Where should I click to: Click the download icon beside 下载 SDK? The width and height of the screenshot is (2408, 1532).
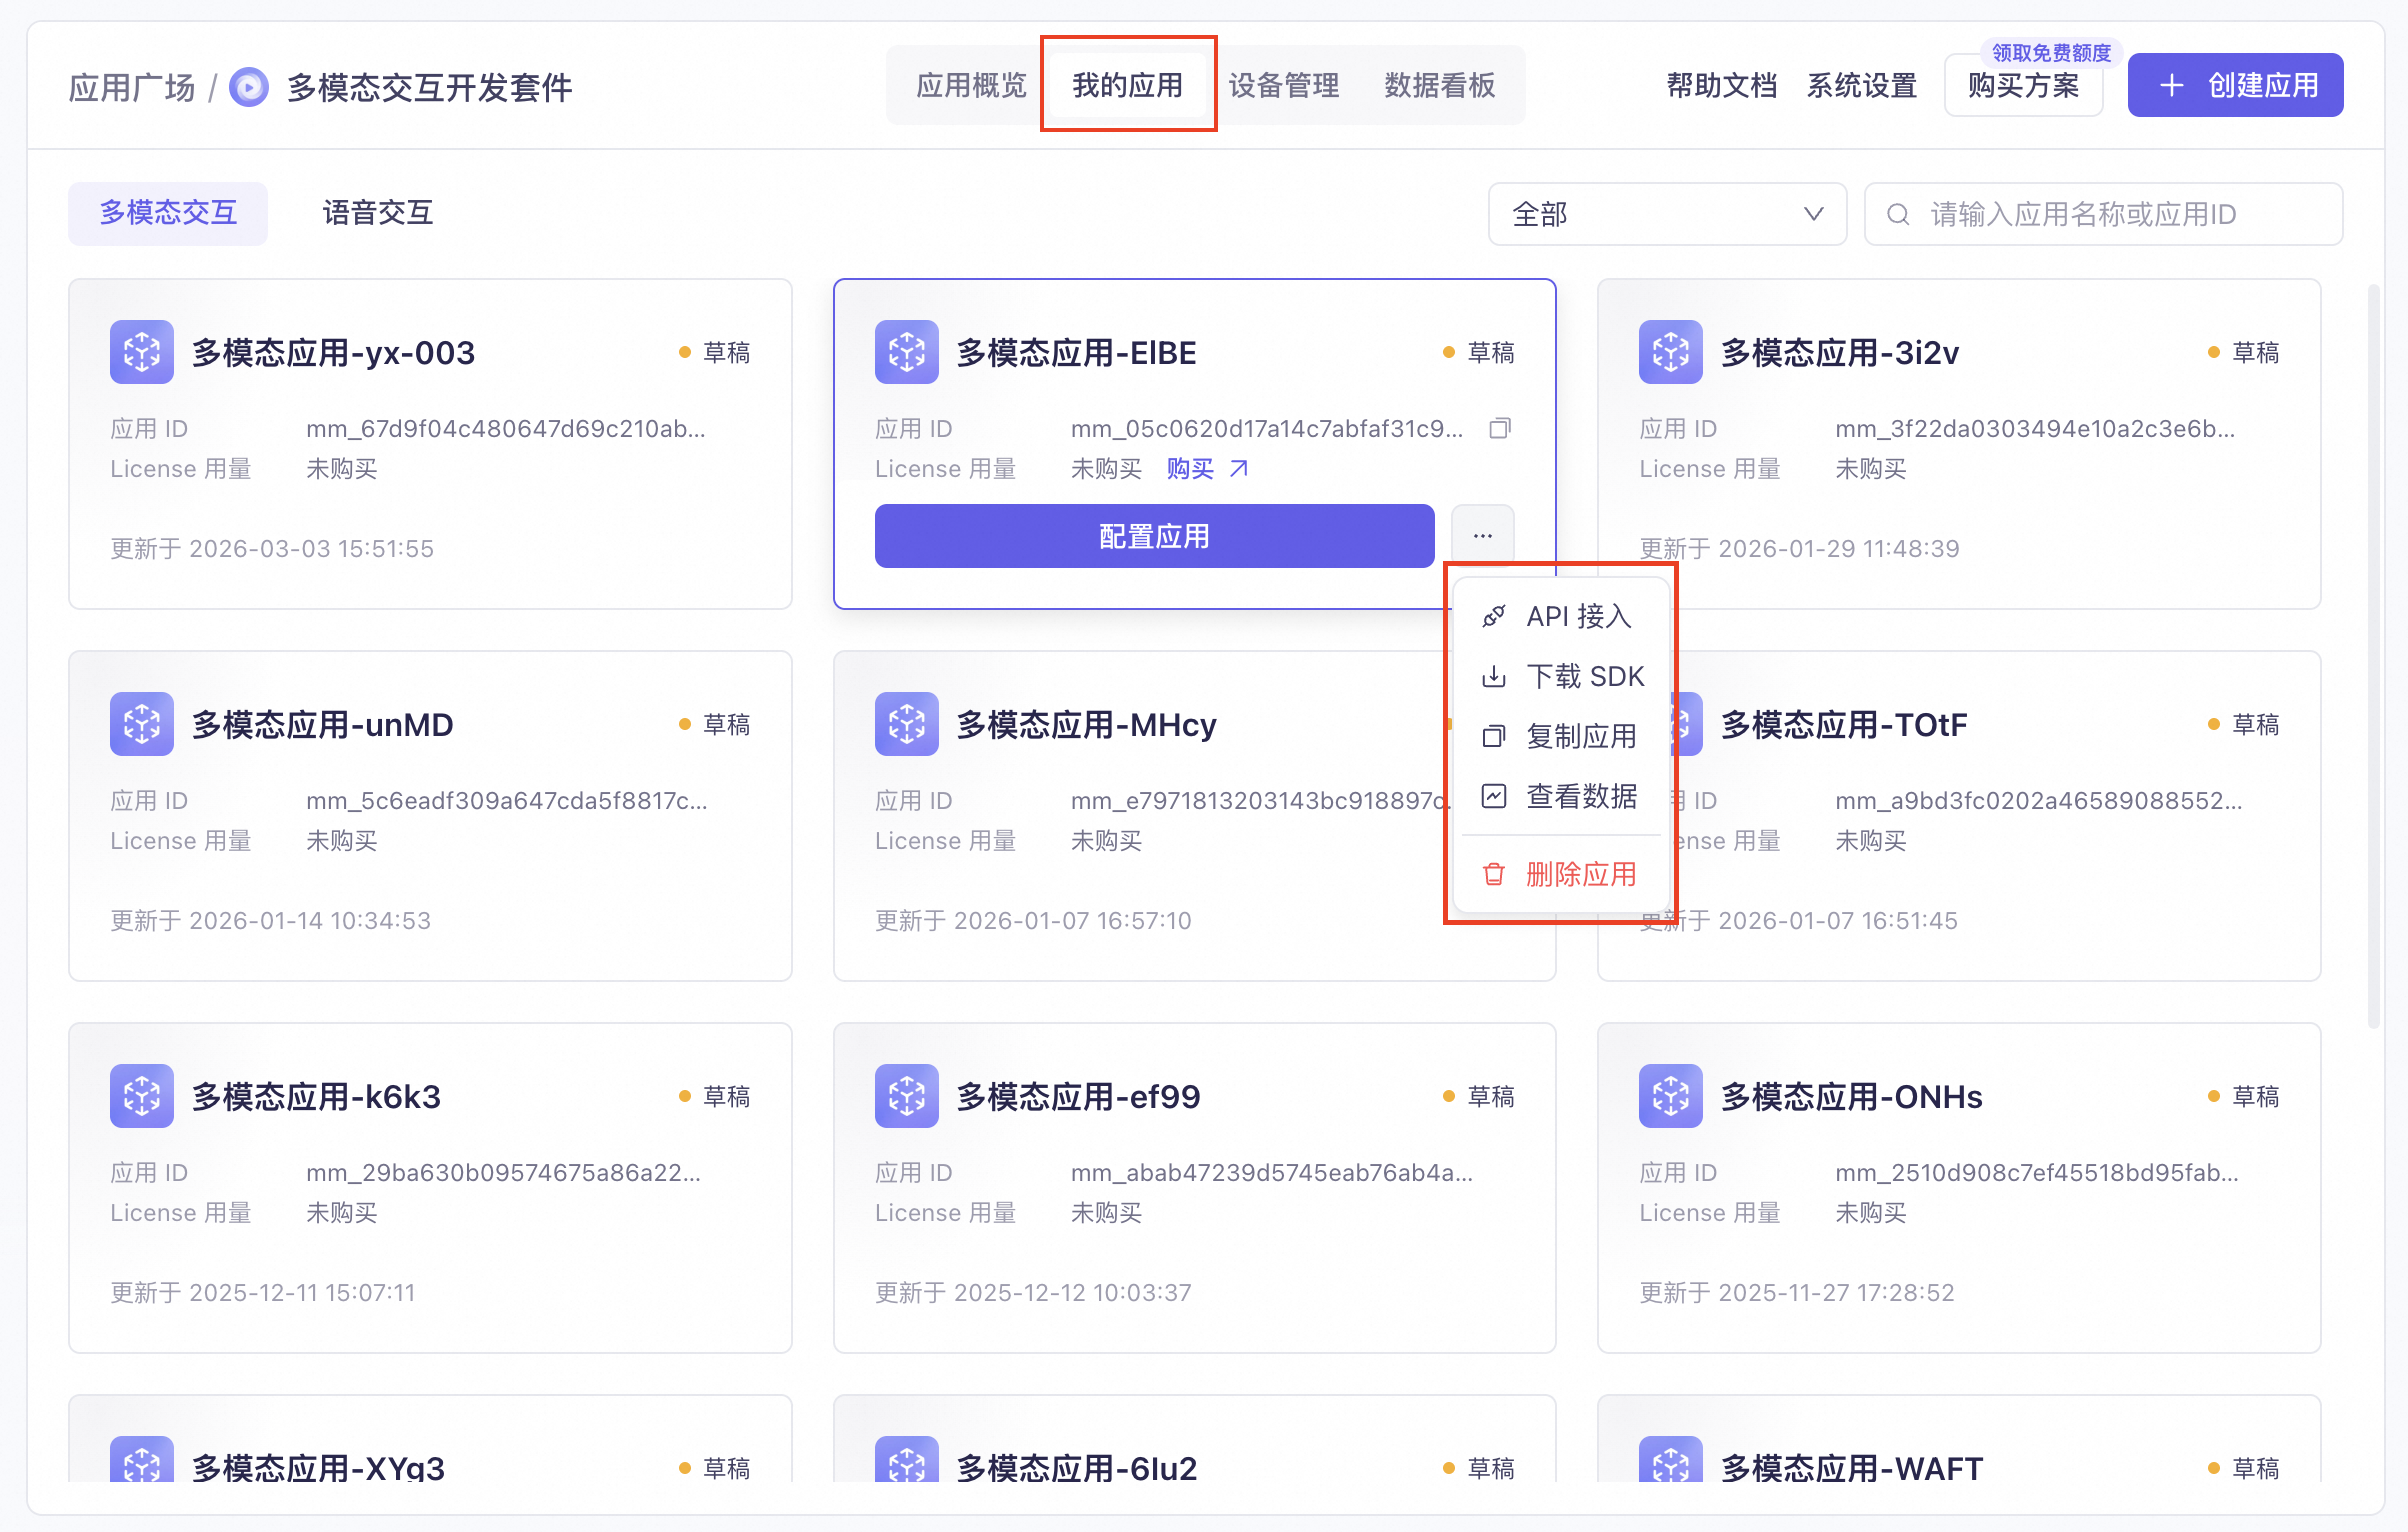(1494, 676)
